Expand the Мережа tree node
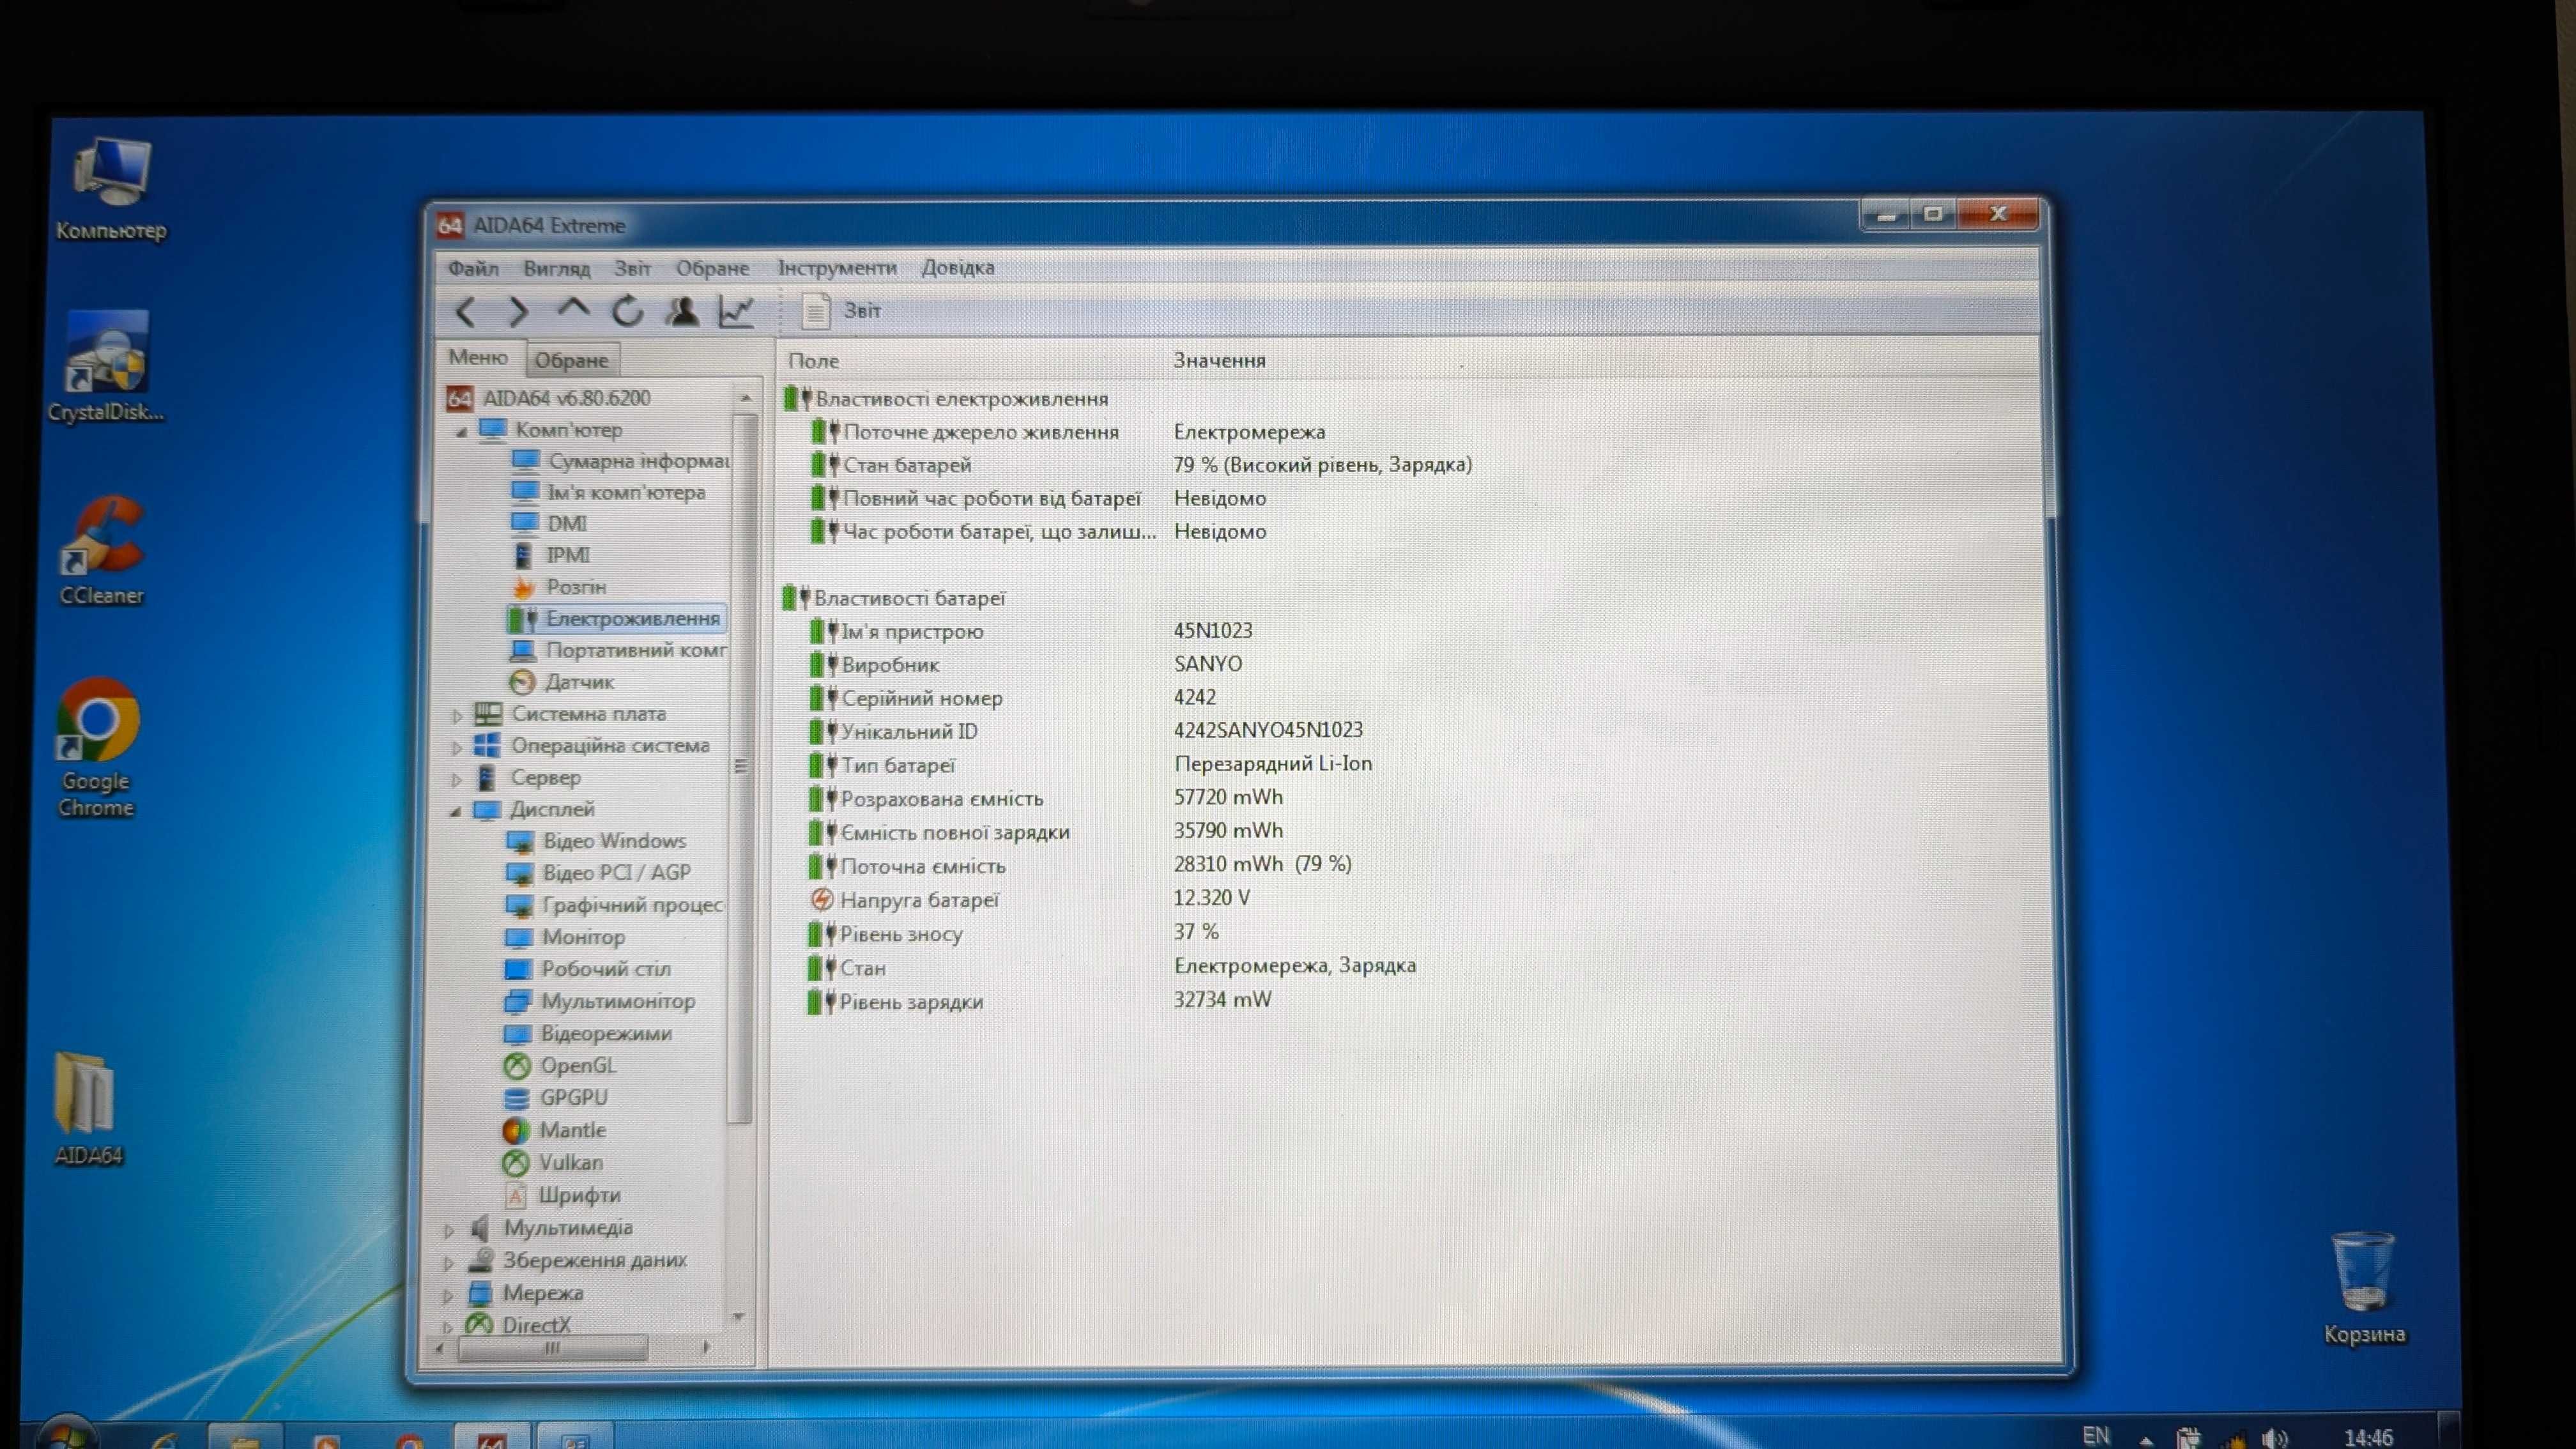Viewport: 2576px width, 1449px height. [448, 1296]
